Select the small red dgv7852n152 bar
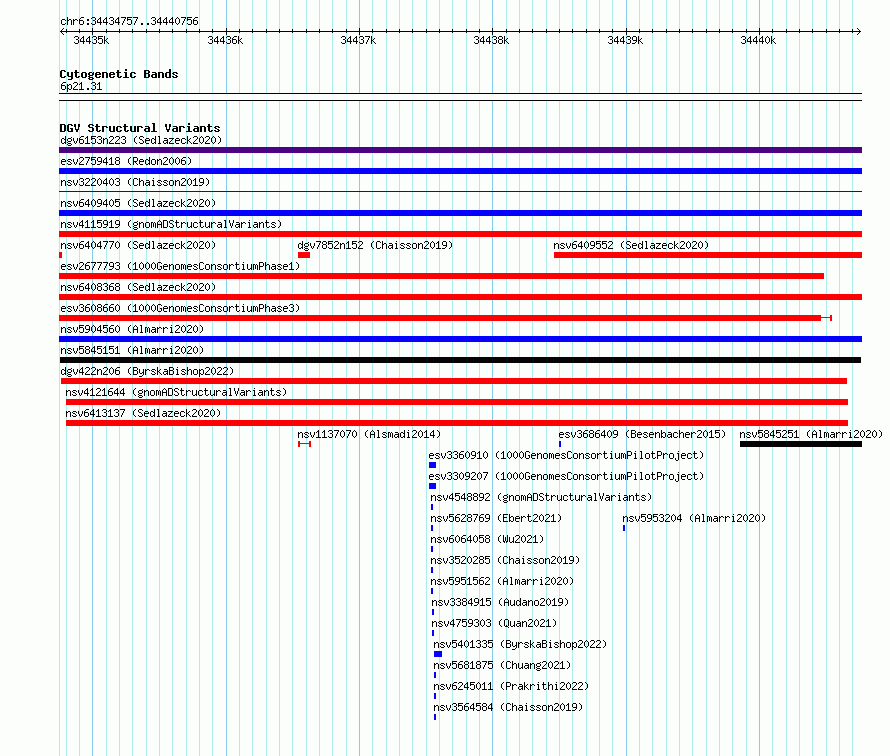The image size is (890, 756). pos(304,255)
